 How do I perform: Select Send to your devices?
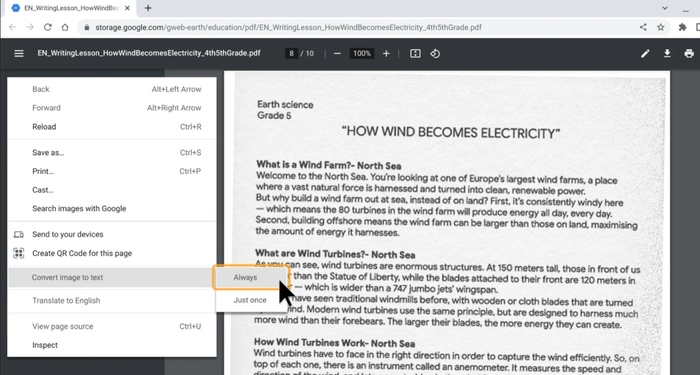(112, 234)
